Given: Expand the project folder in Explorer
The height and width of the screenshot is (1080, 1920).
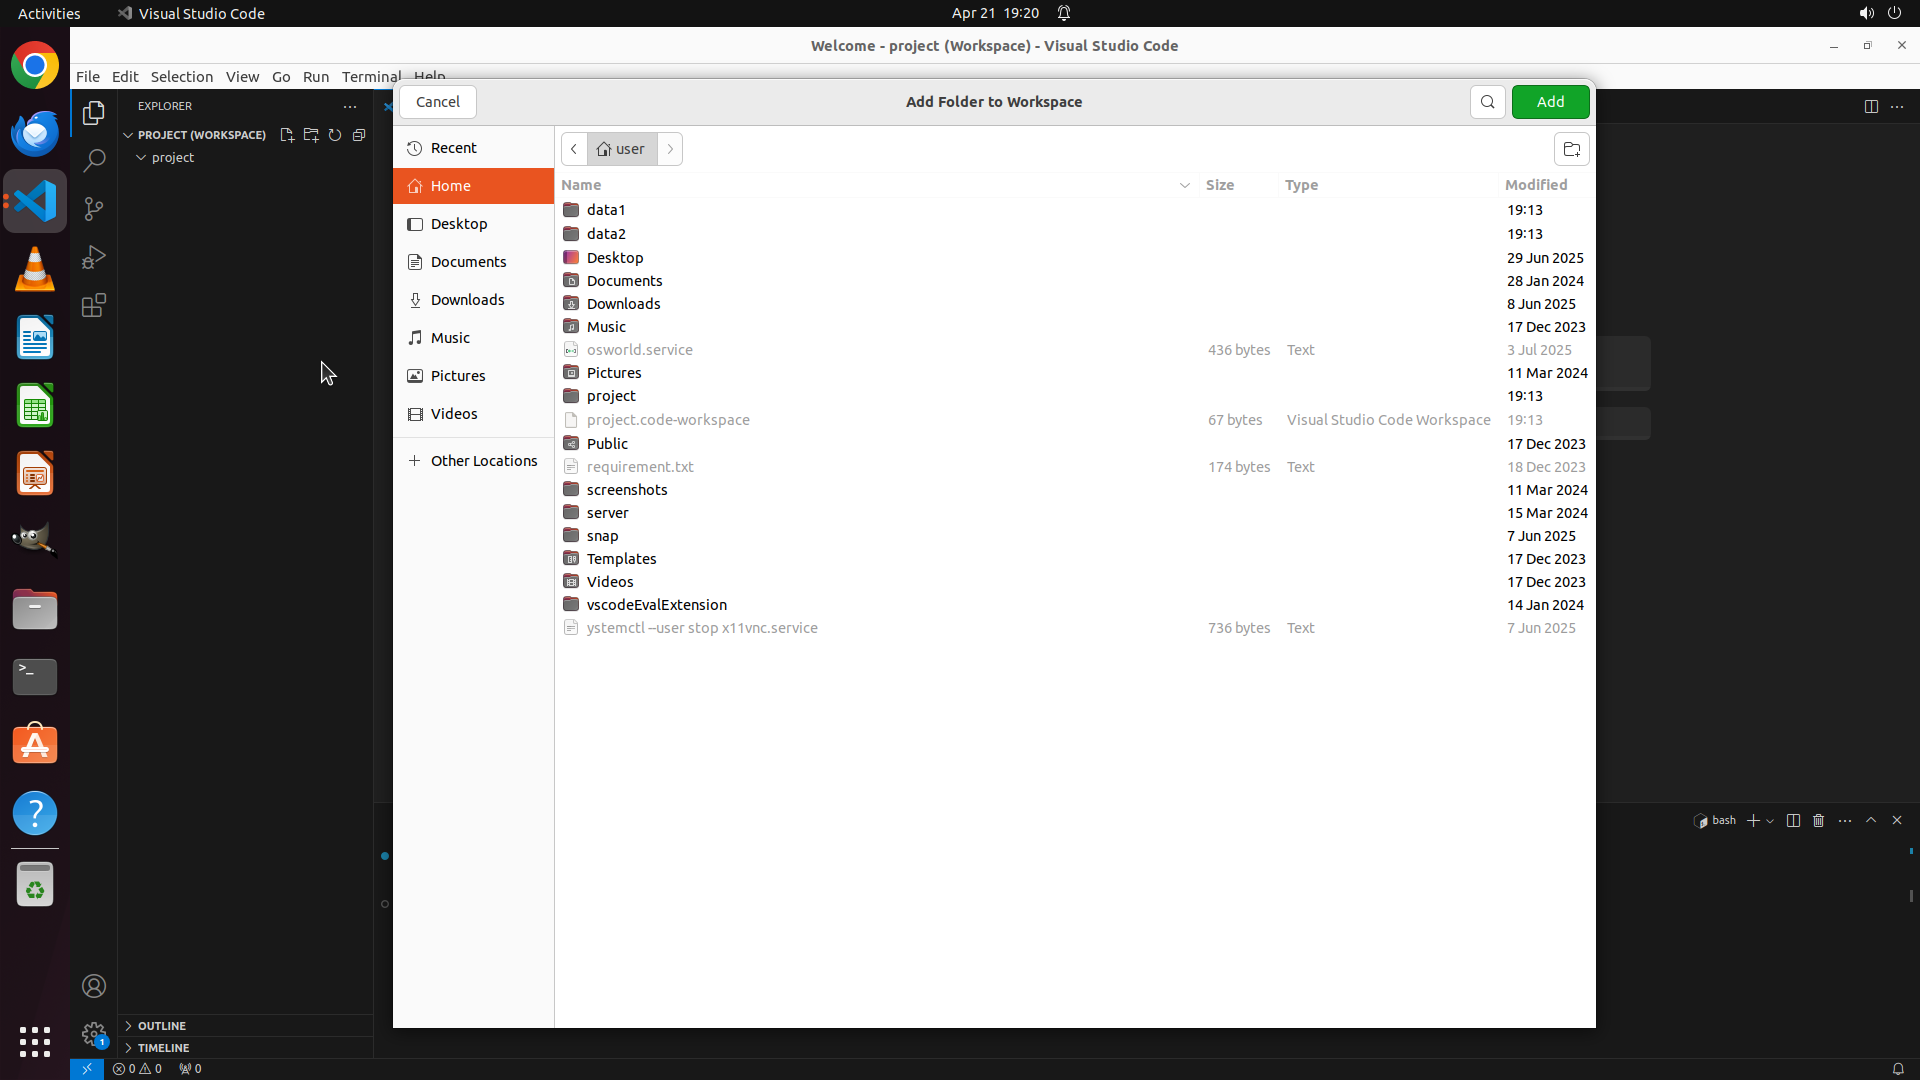Looking at the screenshot, I should pyautogui.click(x=172, y=158).
